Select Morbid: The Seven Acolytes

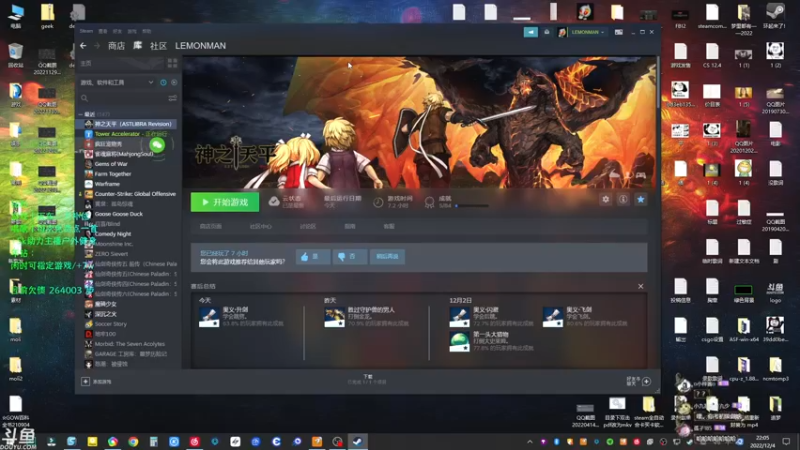tap(128, 344)
